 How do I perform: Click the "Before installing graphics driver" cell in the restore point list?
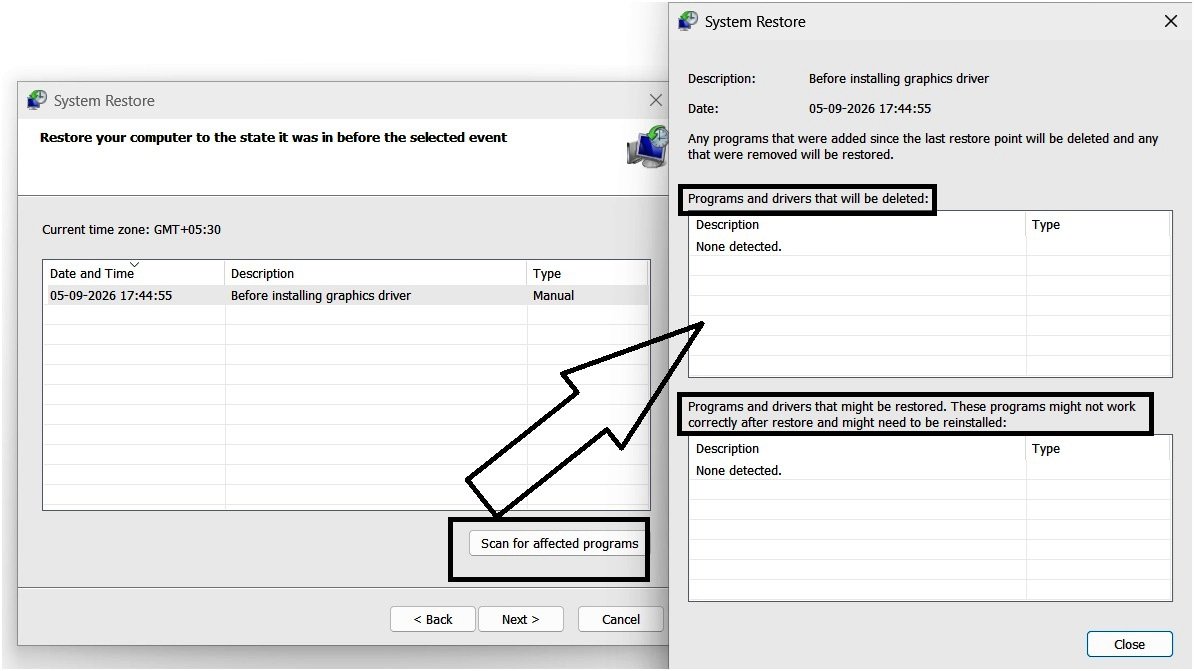pos(321,296)
